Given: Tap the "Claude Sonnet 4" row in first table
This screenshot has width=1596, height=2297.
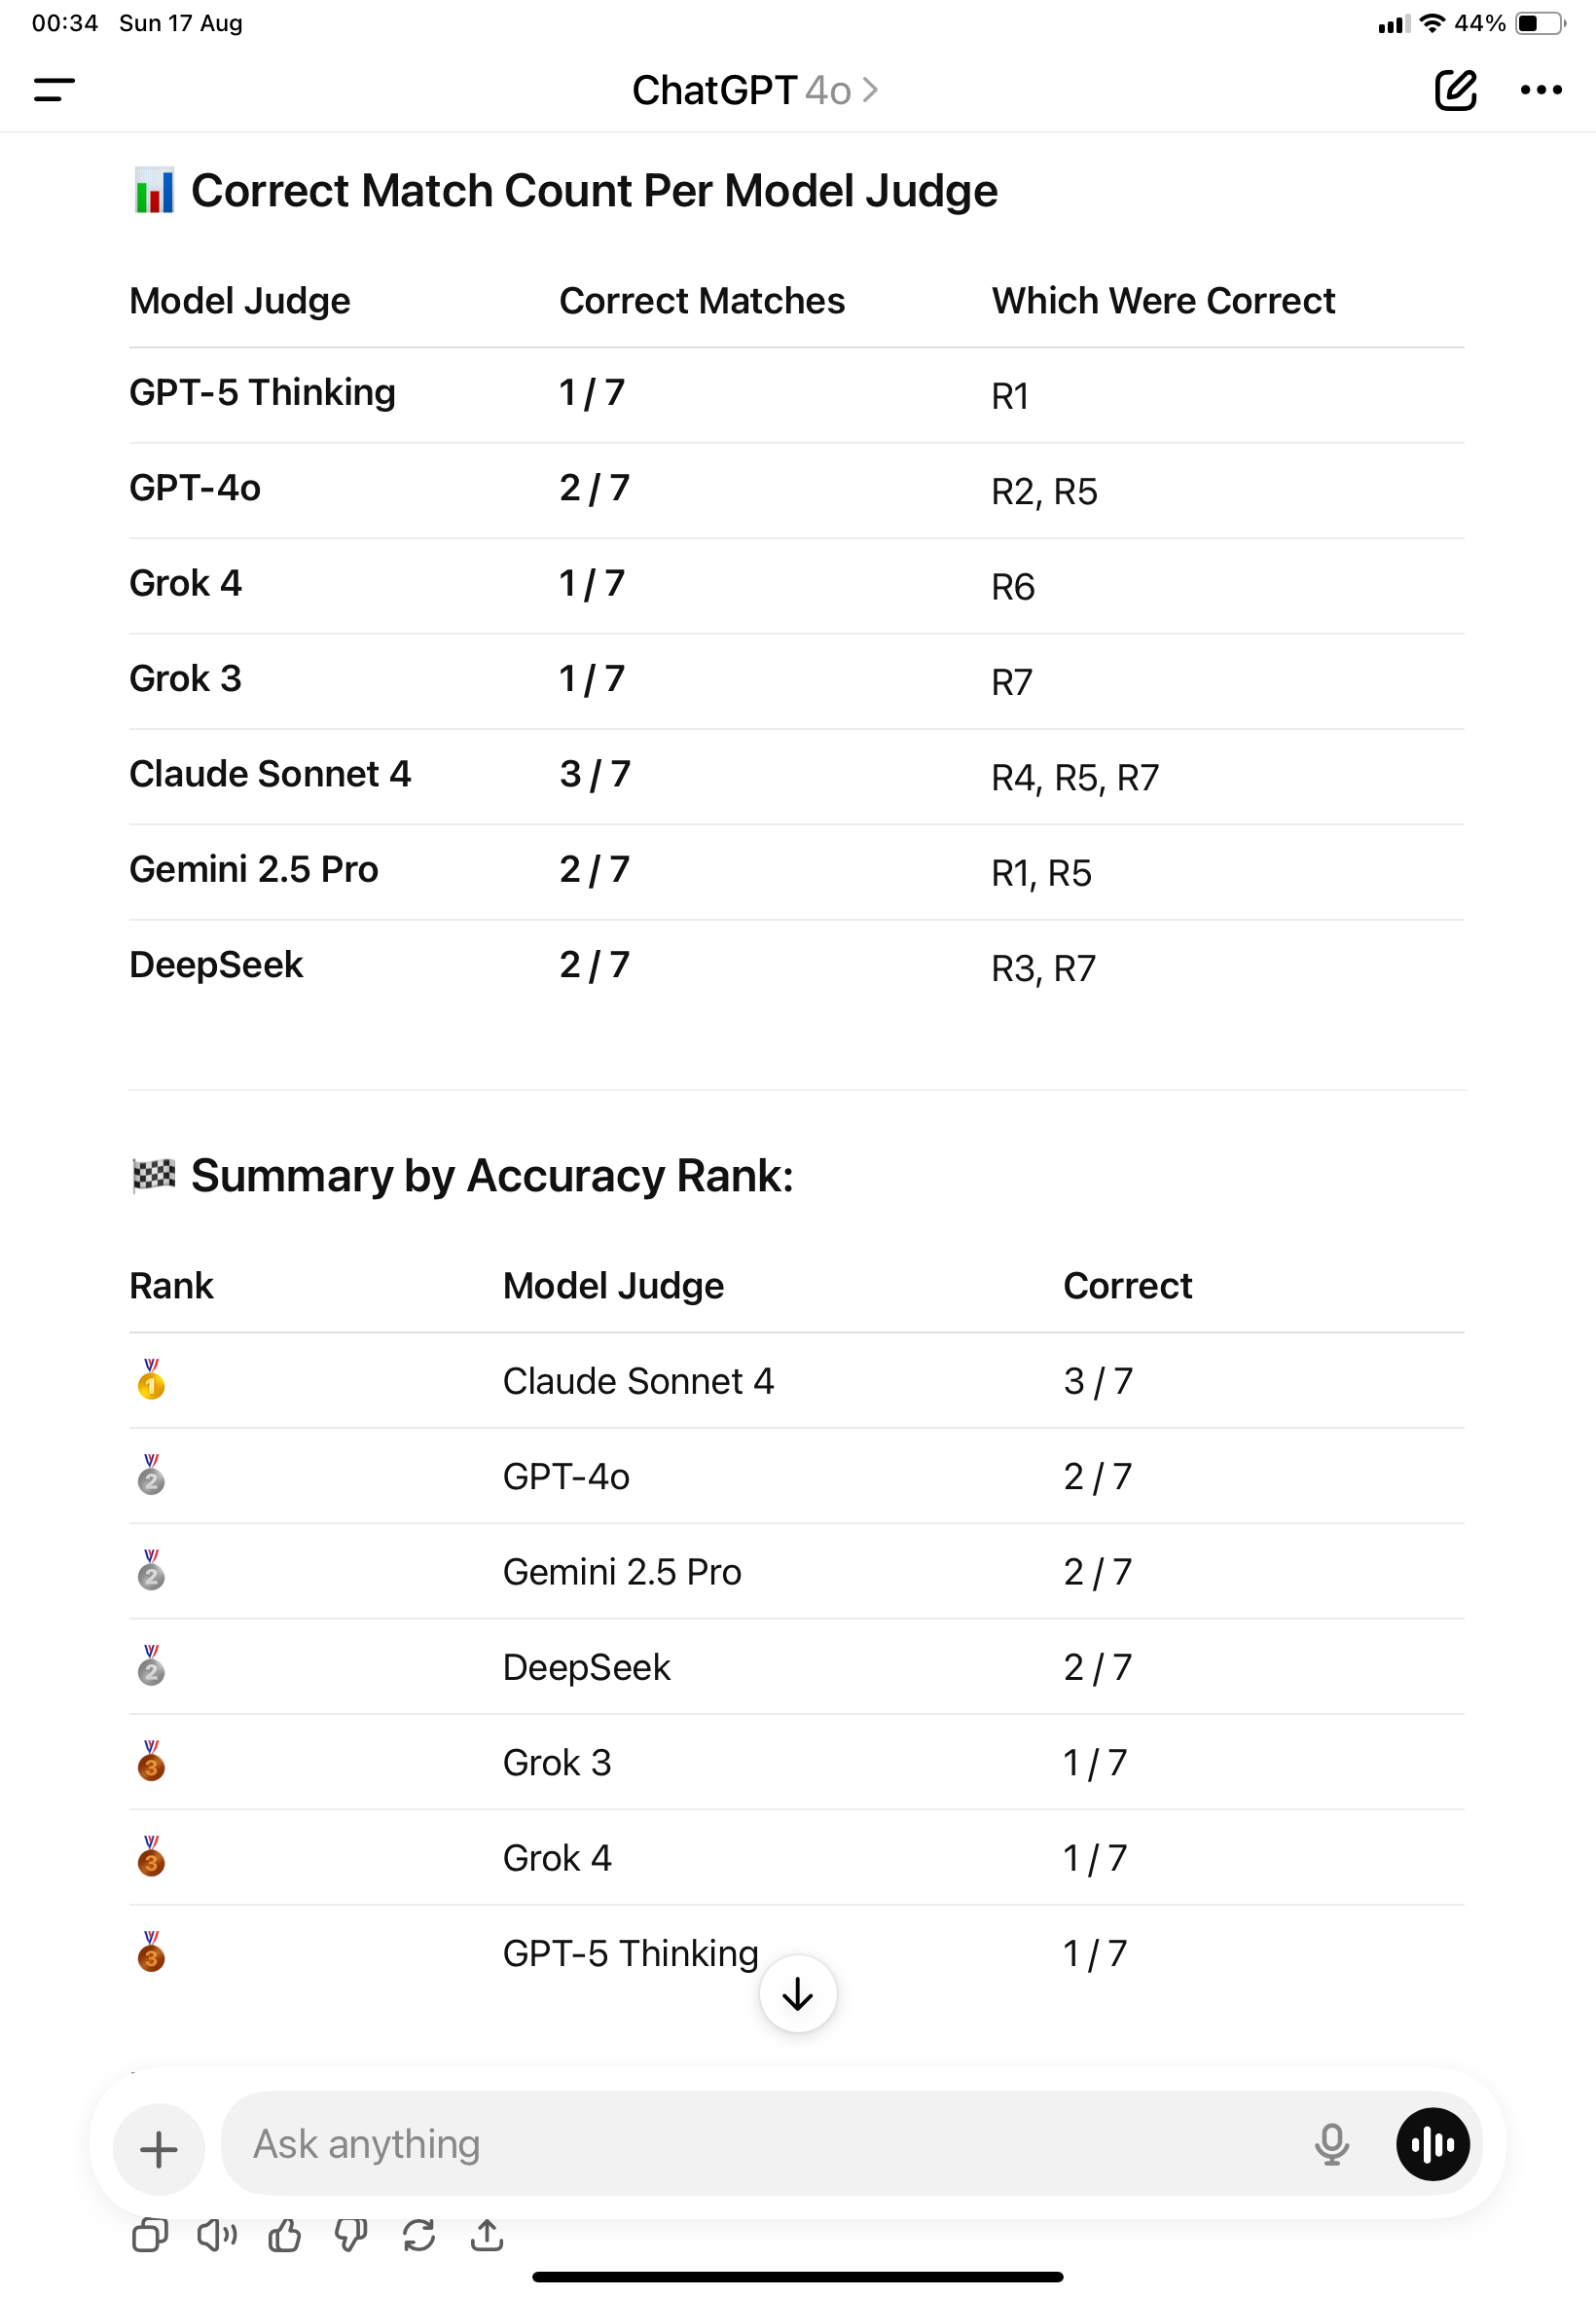Looking at the screenshot, I should point(270,774).
